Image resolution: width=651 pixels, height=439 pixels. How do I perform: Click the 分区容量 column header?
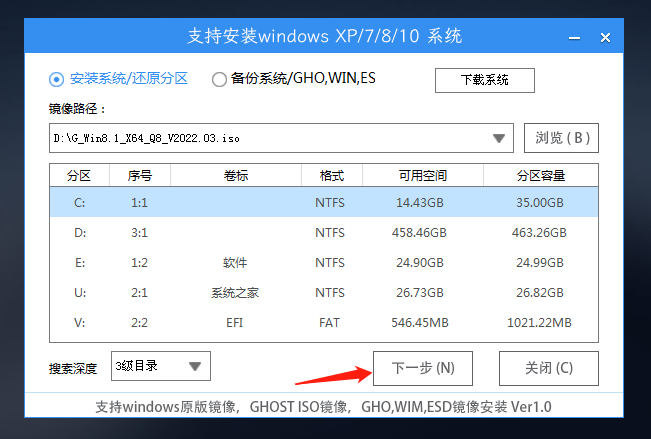click(x=540, y=176)
